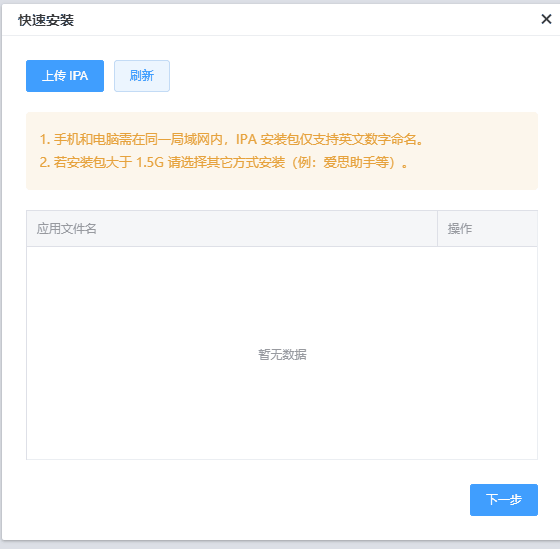Screen dimensions: 560x549
Task: Click the 上传 IPA button
Action: click(65, 76)
